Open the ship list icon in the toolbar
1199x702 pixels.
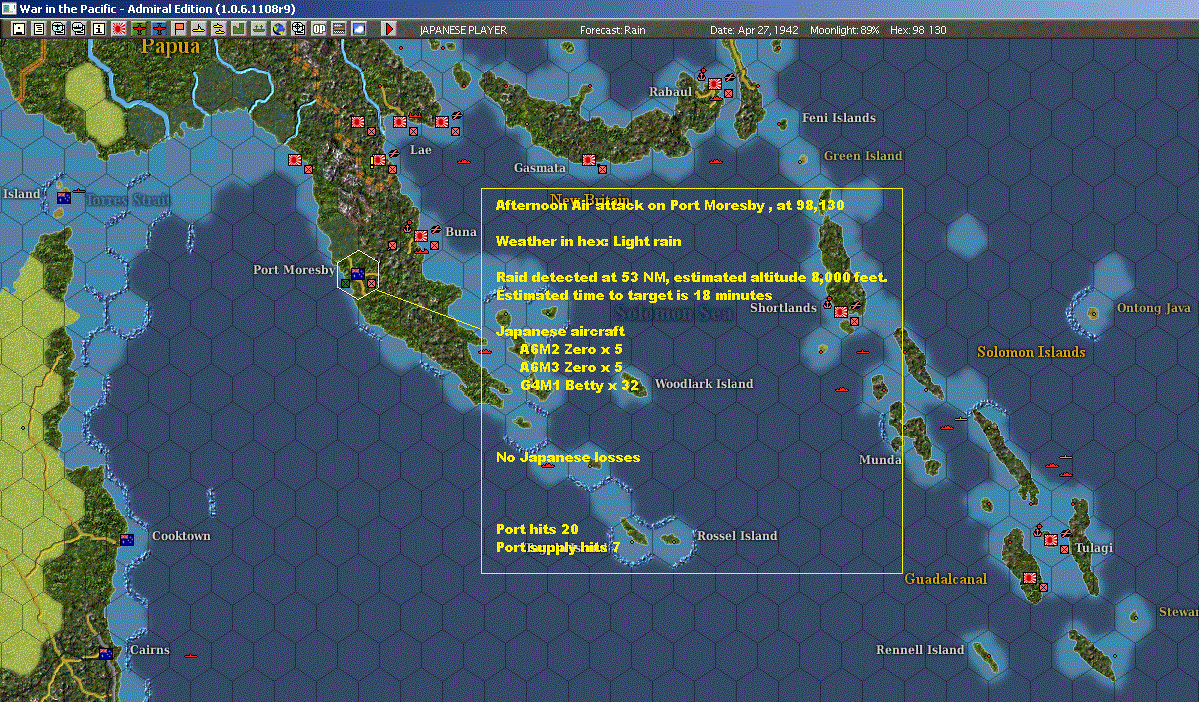(79, 29)
